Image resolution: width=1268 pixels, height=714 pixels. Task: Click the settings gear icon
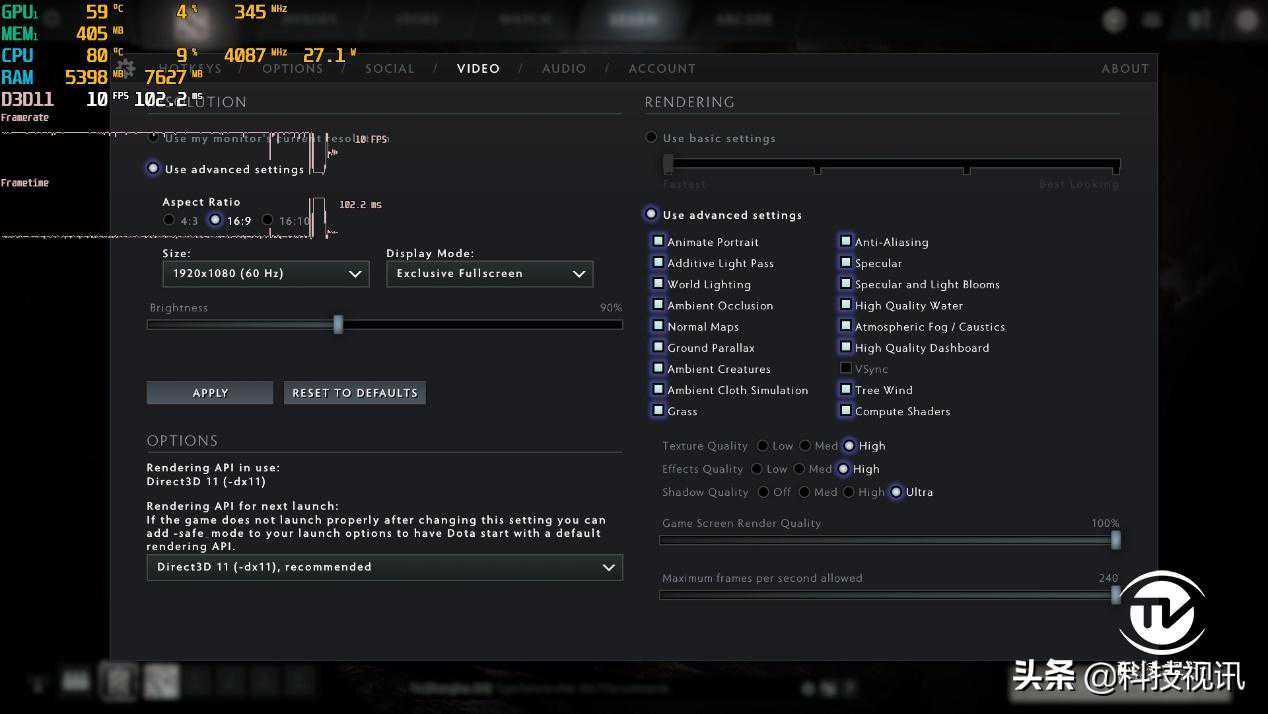pos(126,68)
